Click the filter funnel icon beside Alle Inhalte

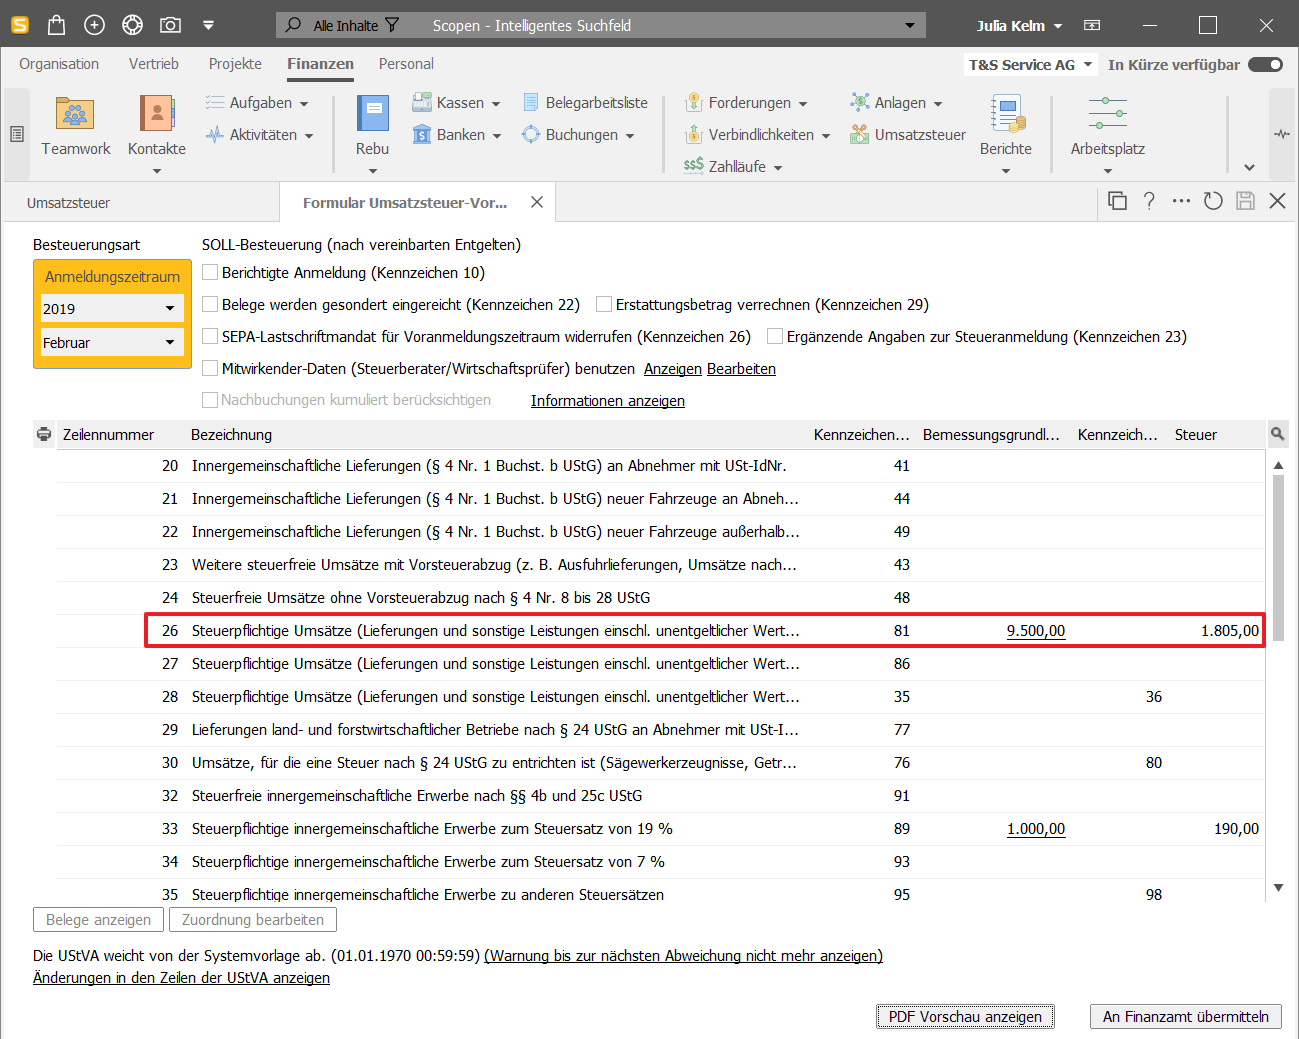point(392,25)
